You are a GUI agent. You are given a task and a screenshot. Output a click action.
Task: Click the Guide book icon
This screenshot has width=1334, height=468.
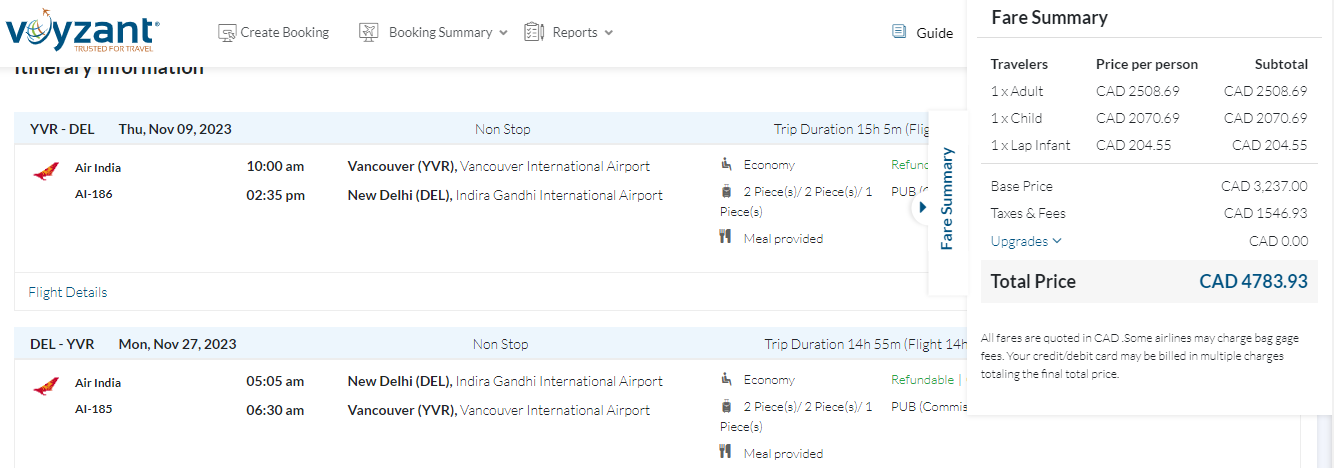[899, 32]
